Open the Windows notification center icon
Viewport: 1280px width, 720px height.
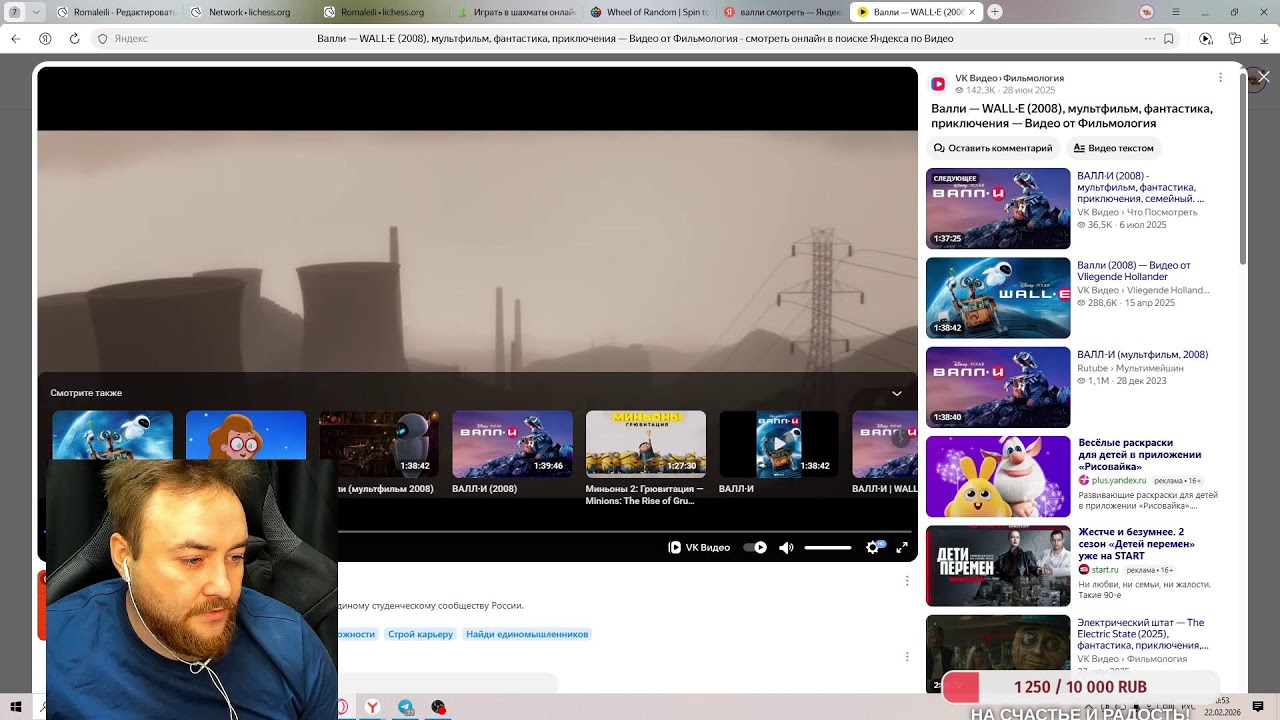coord(1258,707)
